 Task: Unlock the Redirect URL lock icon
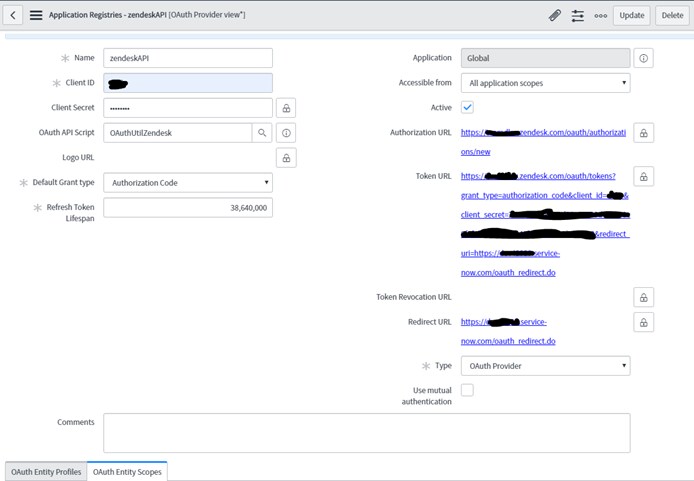click(x=644, y=322)
